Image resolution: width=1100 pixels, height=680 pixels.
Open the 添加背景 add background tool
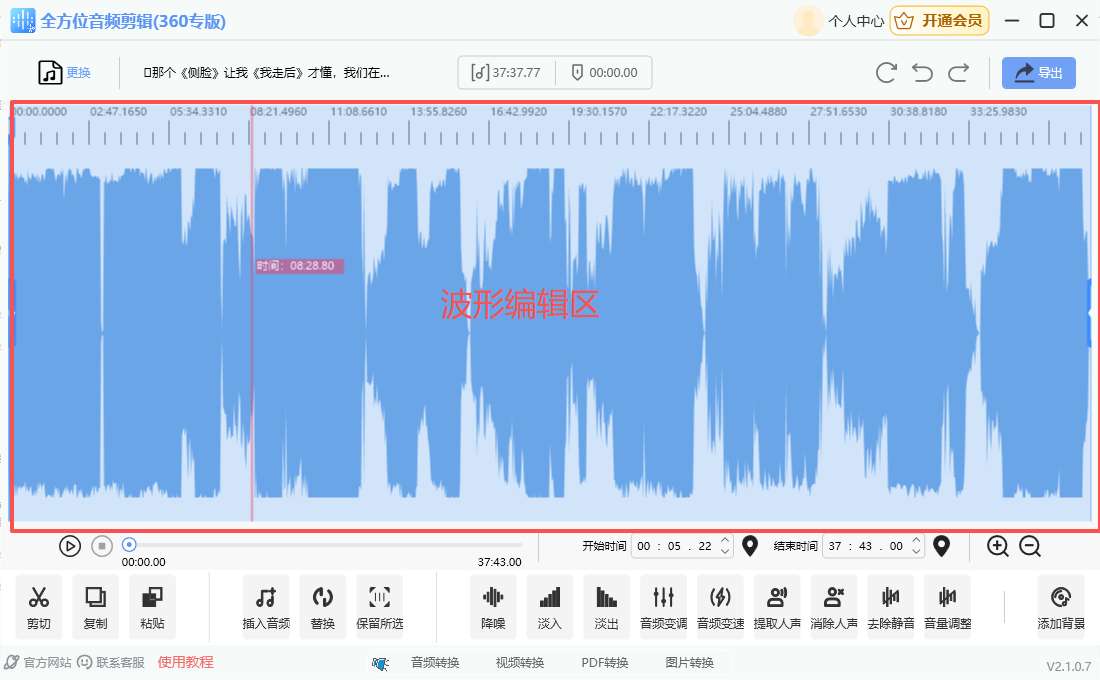[1061, 606]
